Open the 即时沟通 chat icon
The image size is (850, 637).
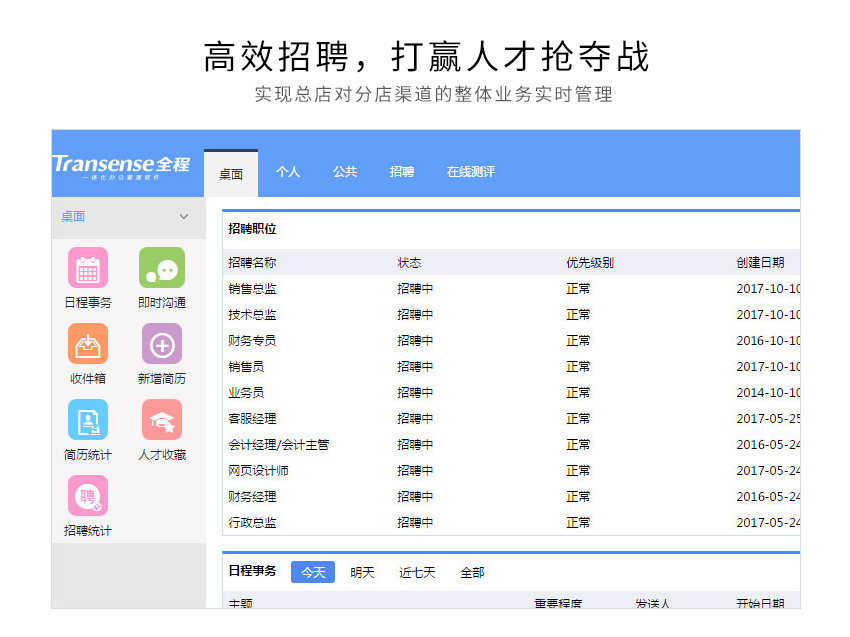[162, 268]
